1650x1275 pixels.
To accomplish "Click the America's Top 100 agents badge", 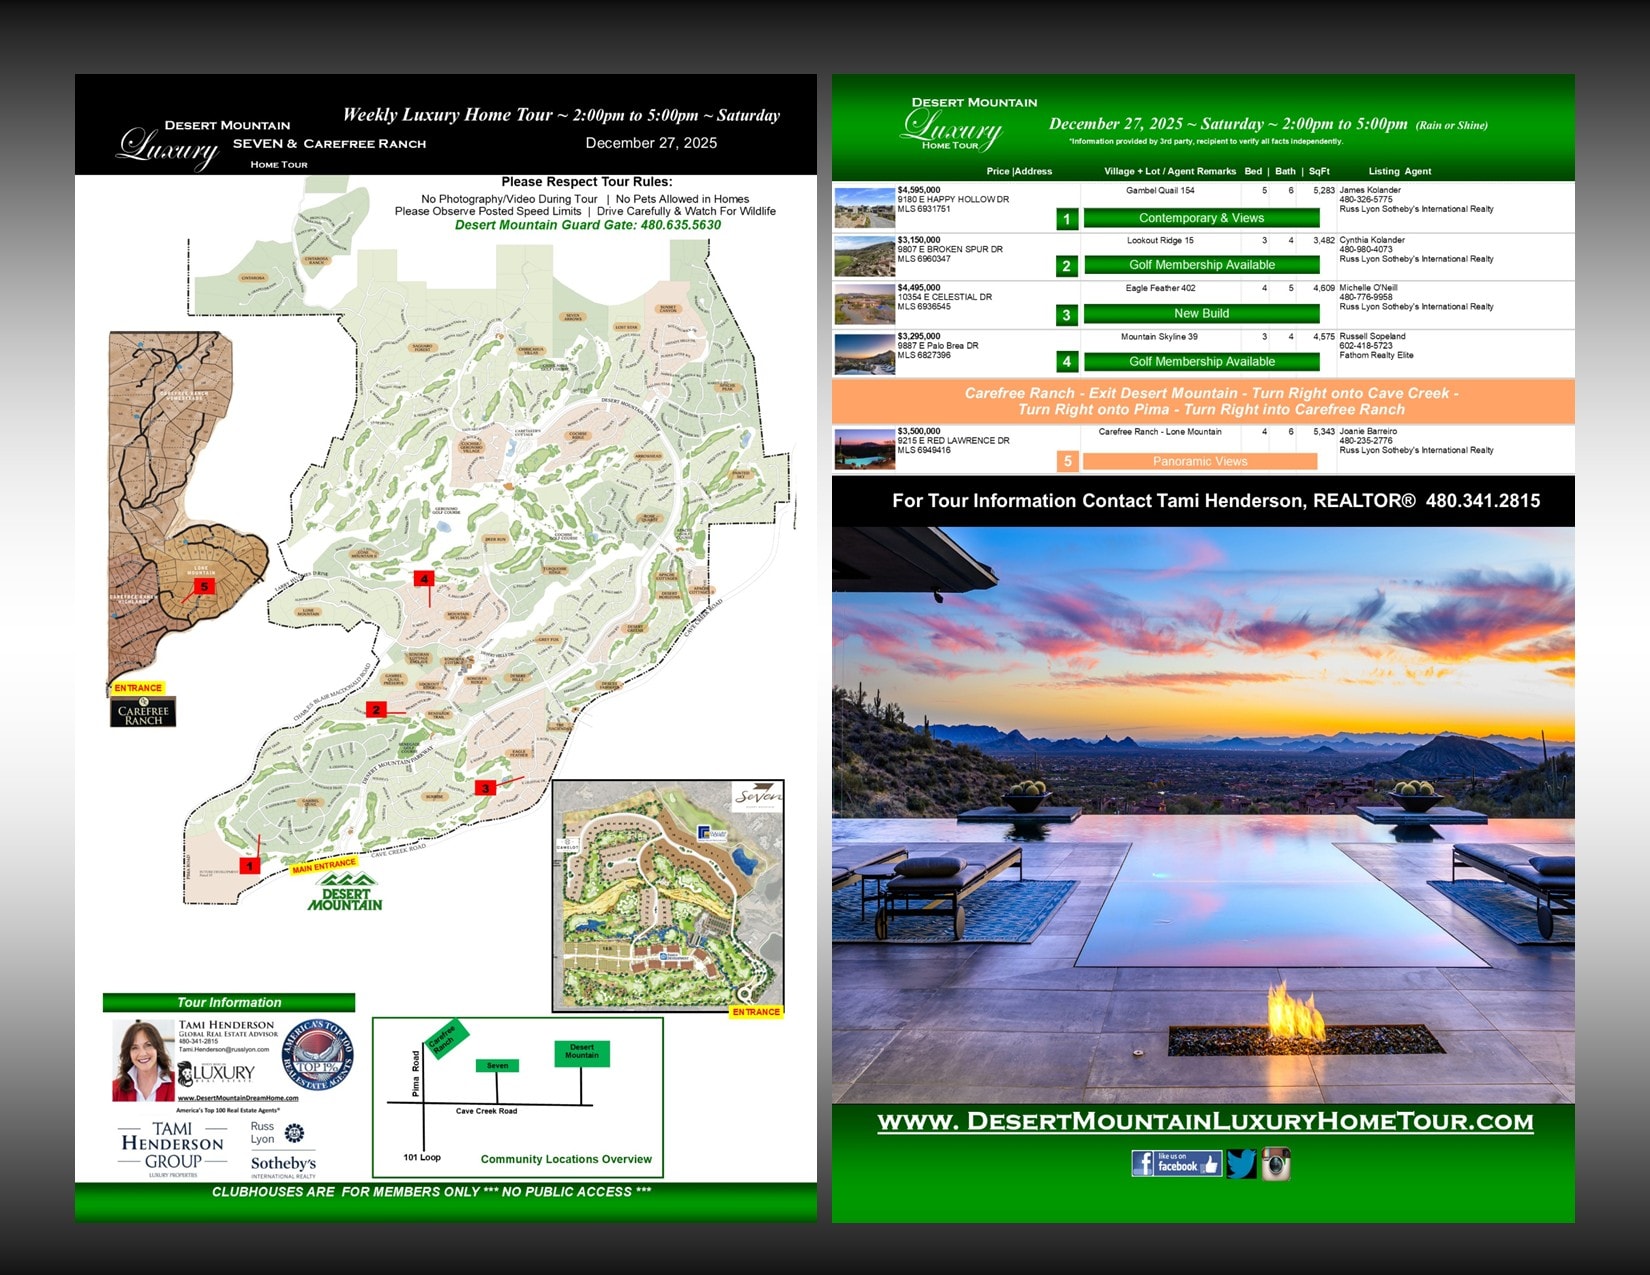I will [318, 1055].
